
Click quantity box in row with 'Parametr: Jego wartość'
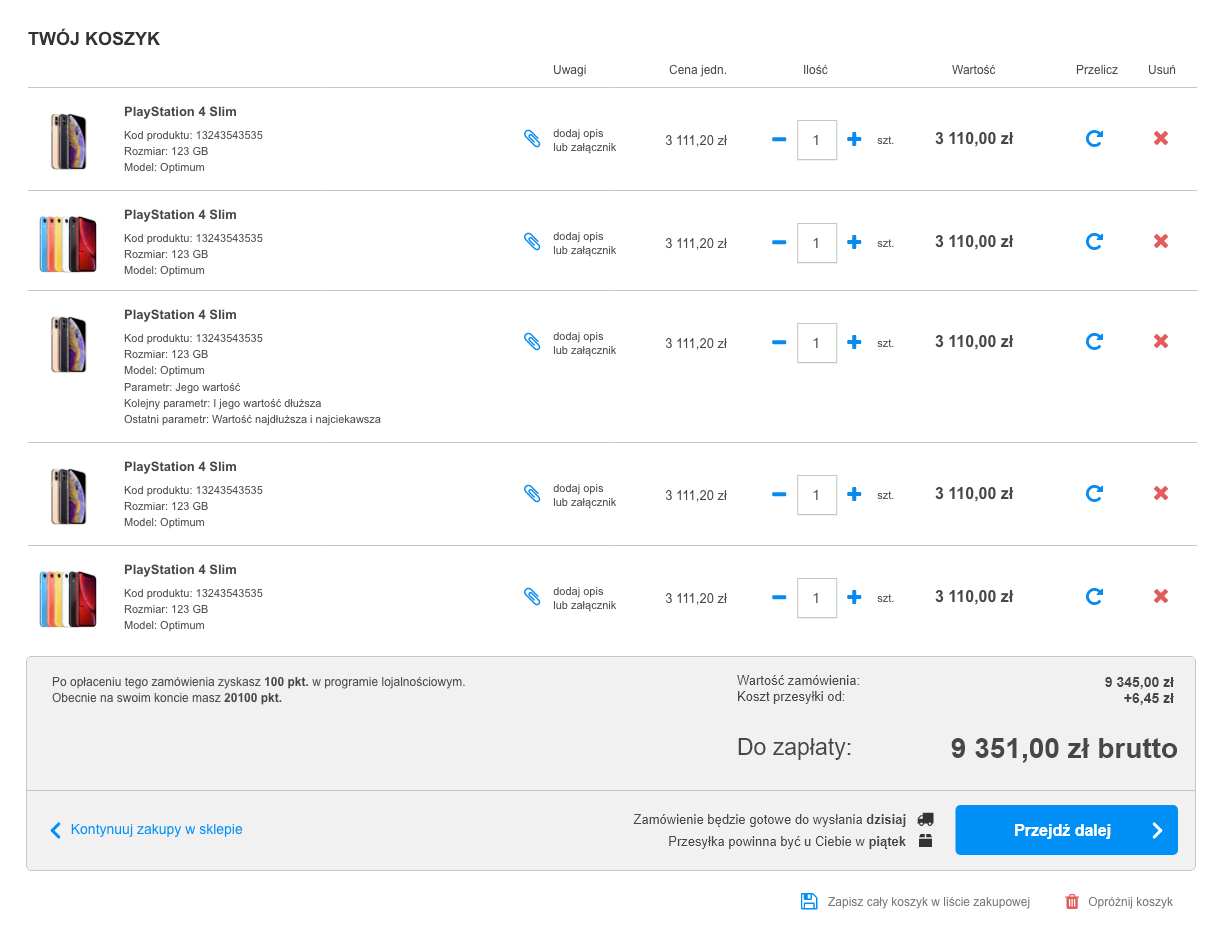[x=817, y=342]
